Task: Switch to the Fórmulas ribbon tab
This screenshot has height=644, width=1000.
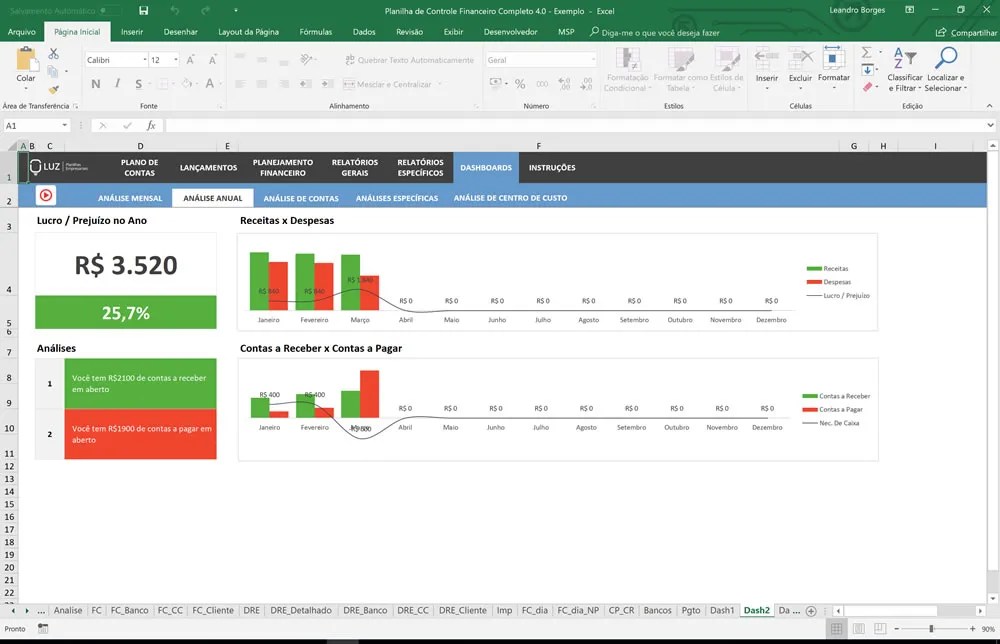Action: (315, 31)
